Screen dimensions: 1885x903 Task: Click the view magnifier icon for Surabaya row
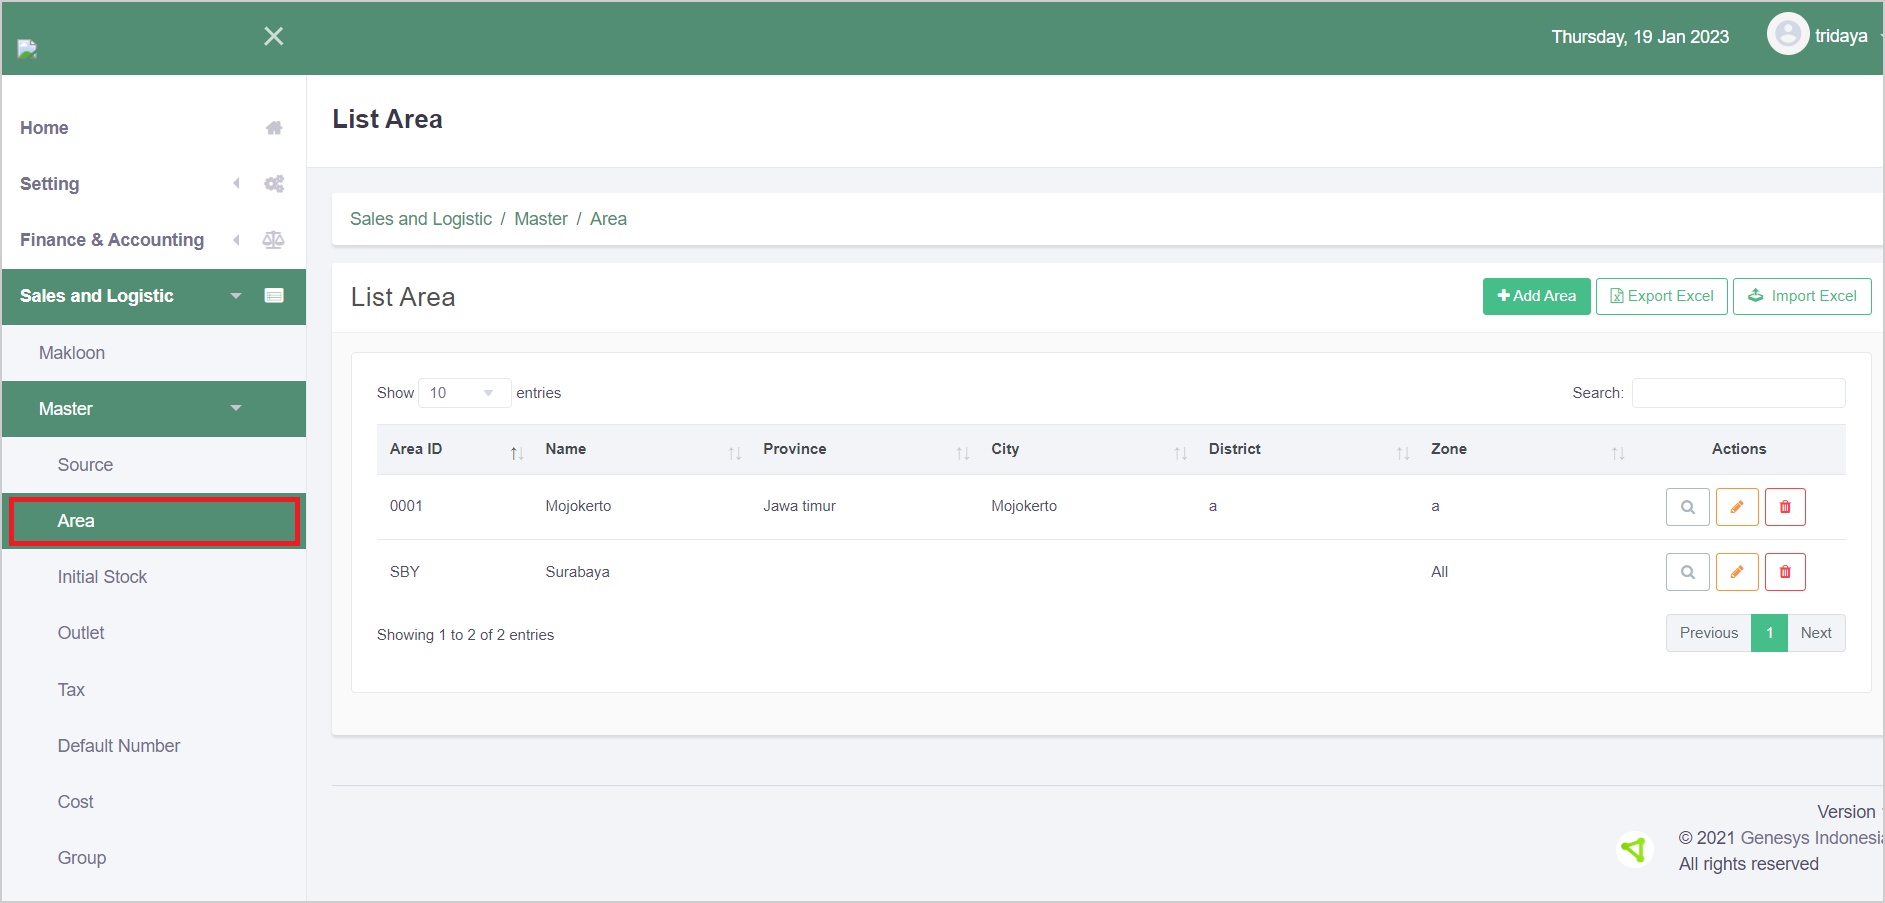pyautogui.click(x=1687, y=572)
